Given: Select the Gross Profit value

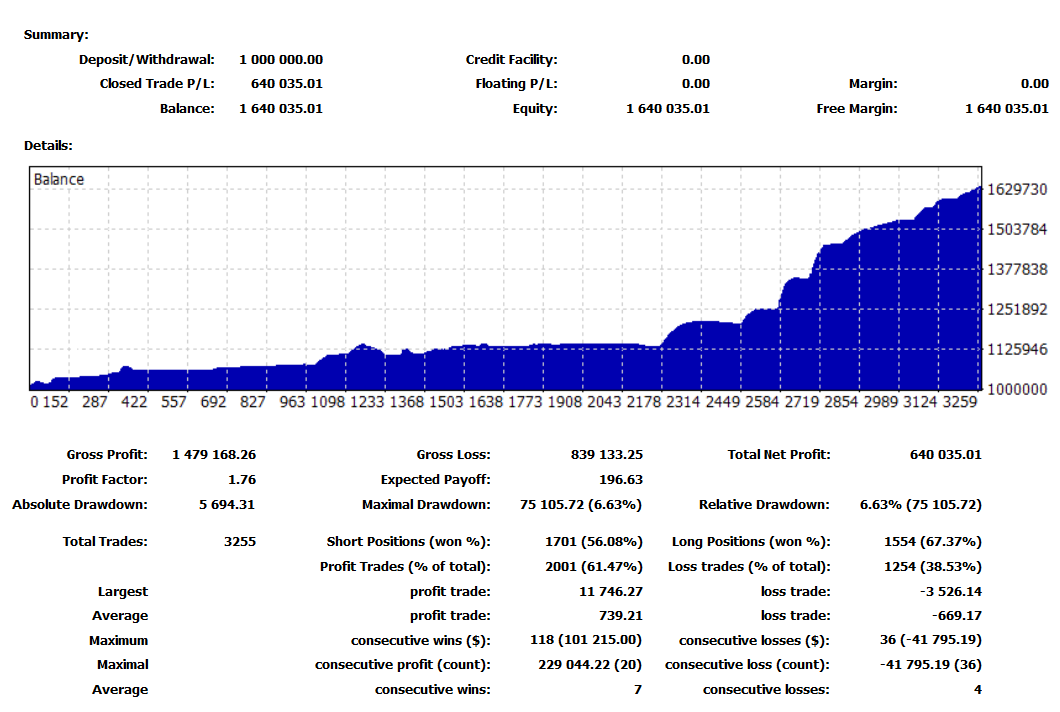Looking at the screenshot, I should 214,455.
